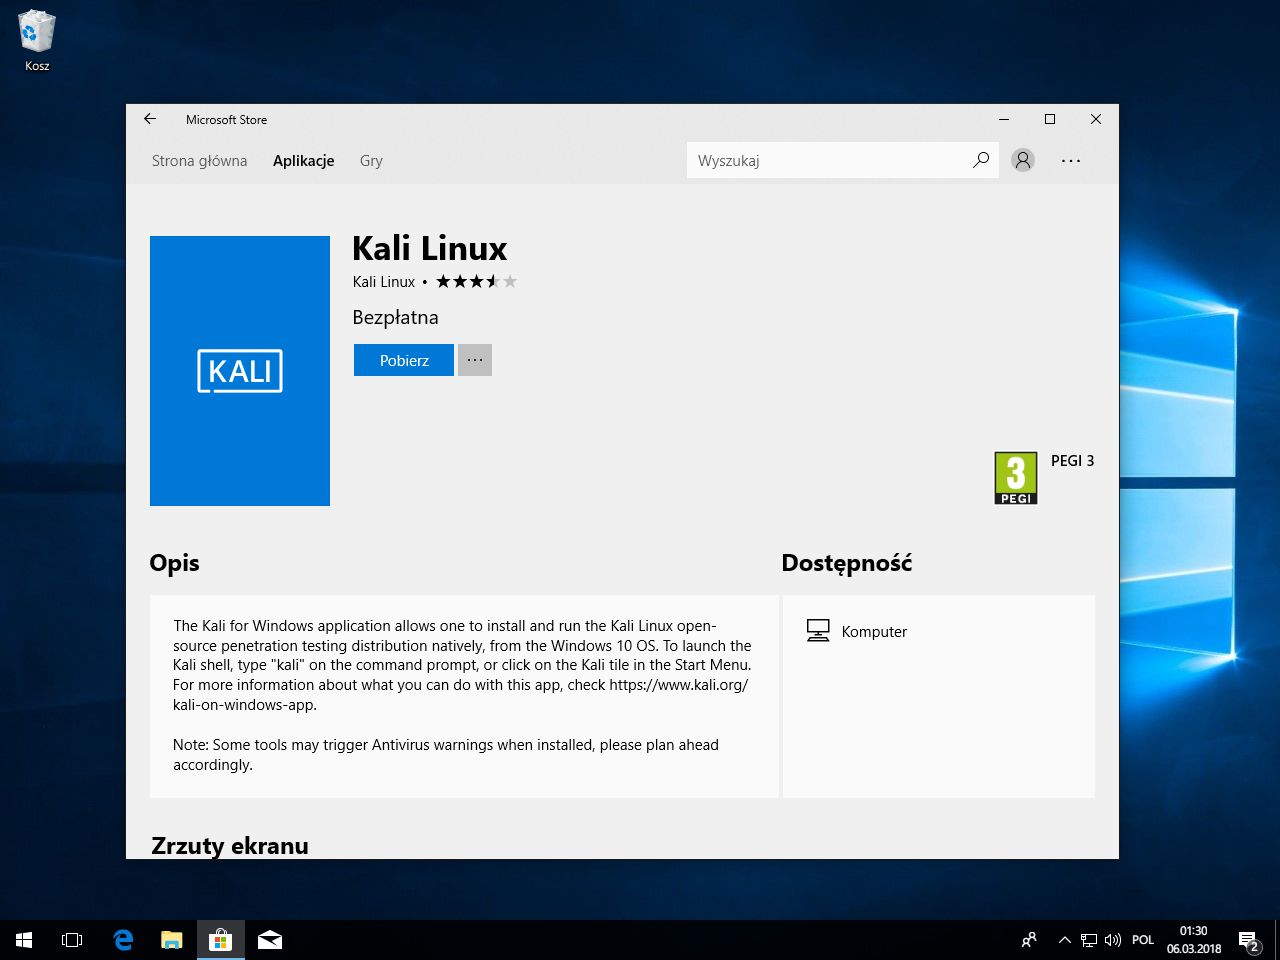Open options next to the Pobierz button
1280x960 pixels.
click(474, 359)
